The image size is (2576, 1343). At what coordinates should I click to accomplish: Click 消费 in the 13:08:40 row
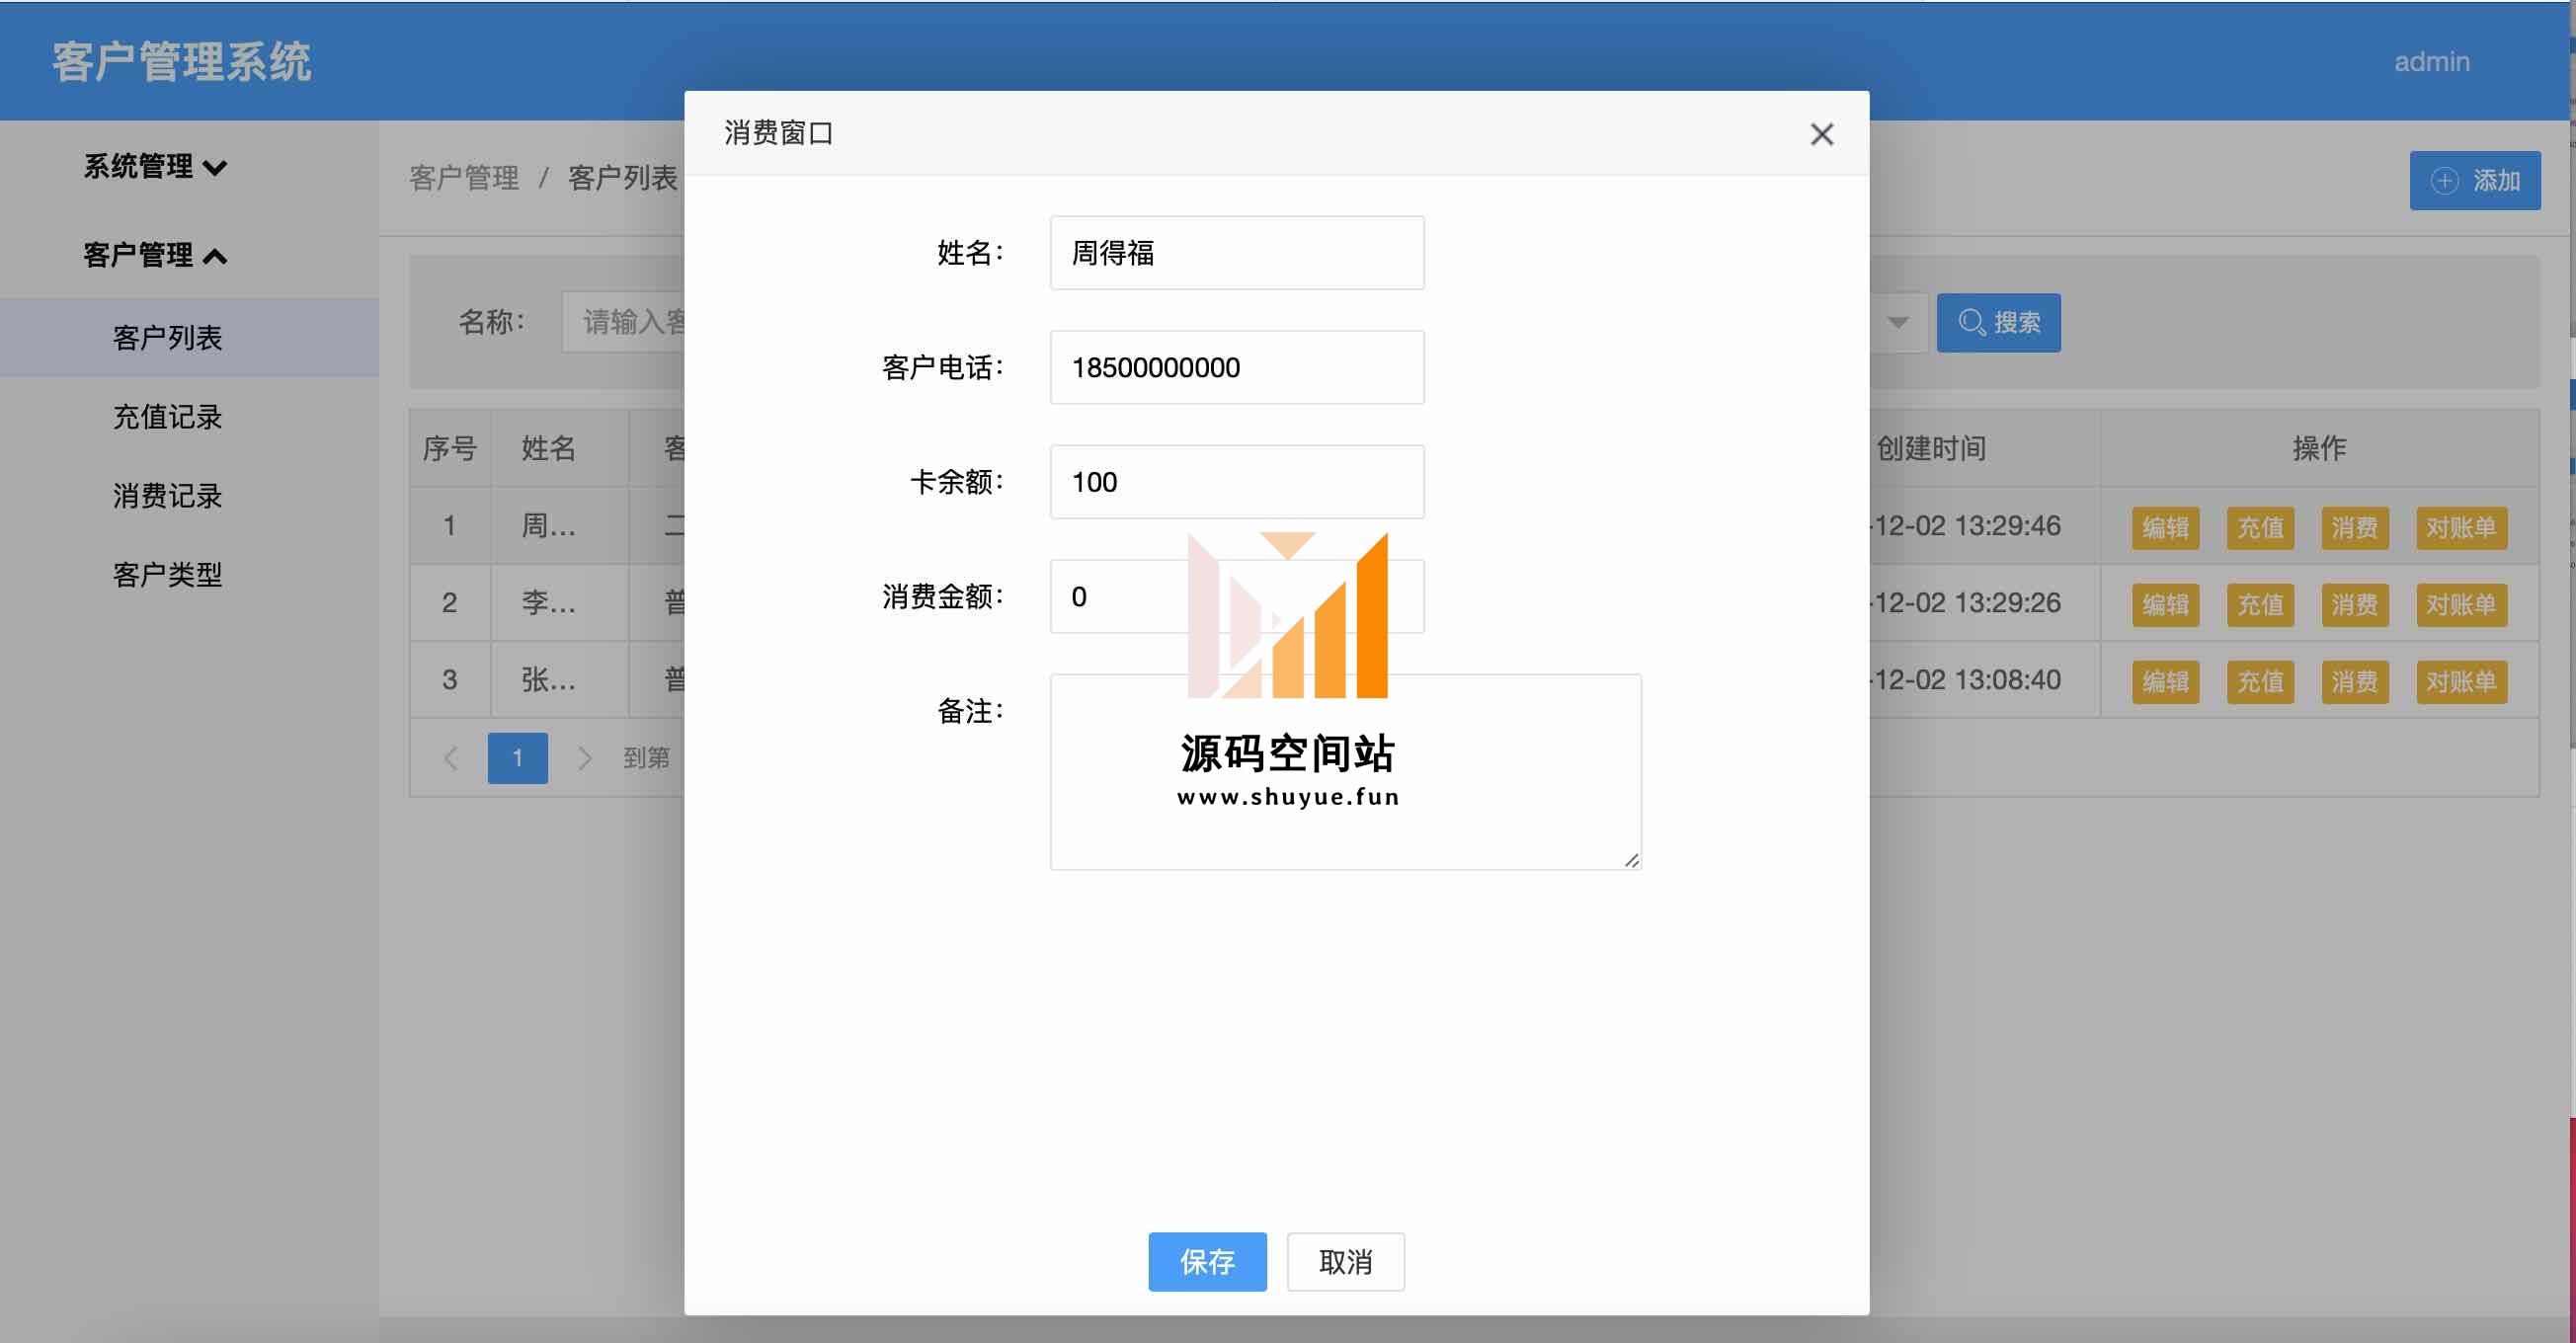(x=2355, y=681)
